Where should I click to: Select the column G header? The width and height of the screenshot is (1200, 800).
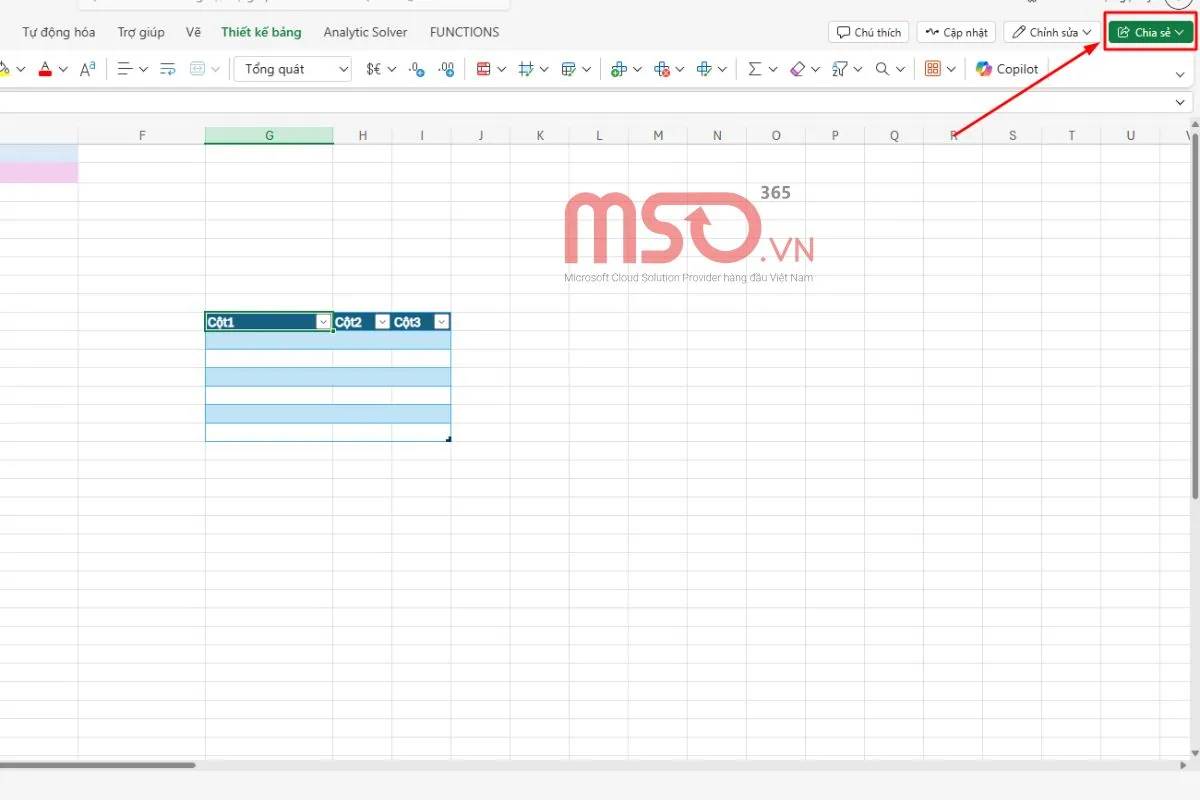pyautogui.click(x=269, y=135)
